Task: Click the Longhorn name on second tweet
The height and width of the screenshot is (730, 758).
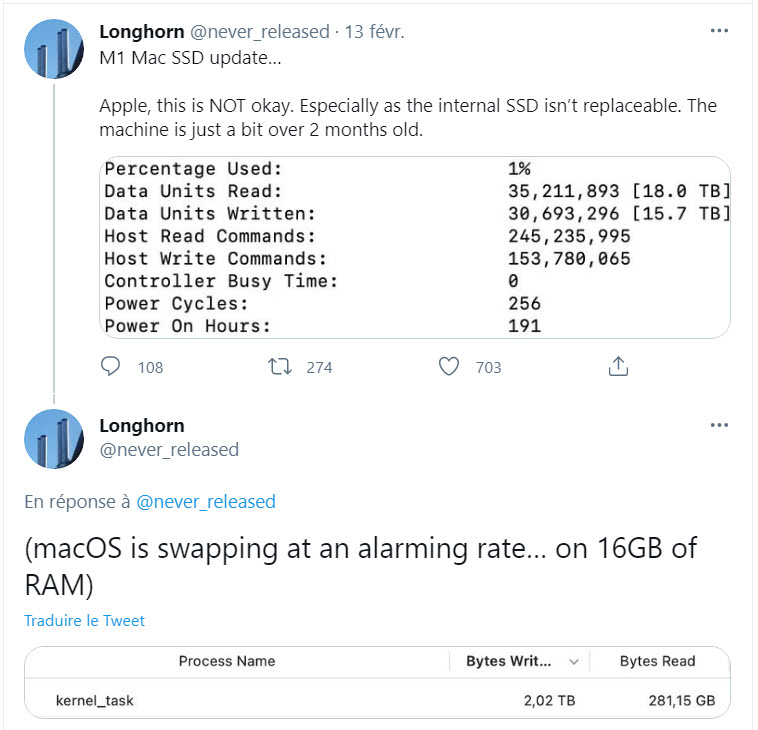Action: click(x=142, y=425)
